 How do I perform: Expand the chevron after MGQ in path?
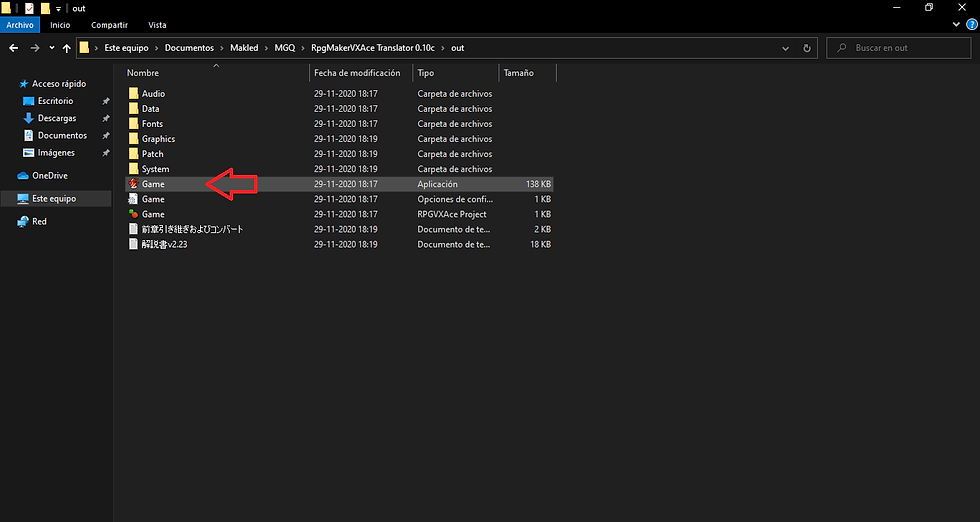coord(303,48)
